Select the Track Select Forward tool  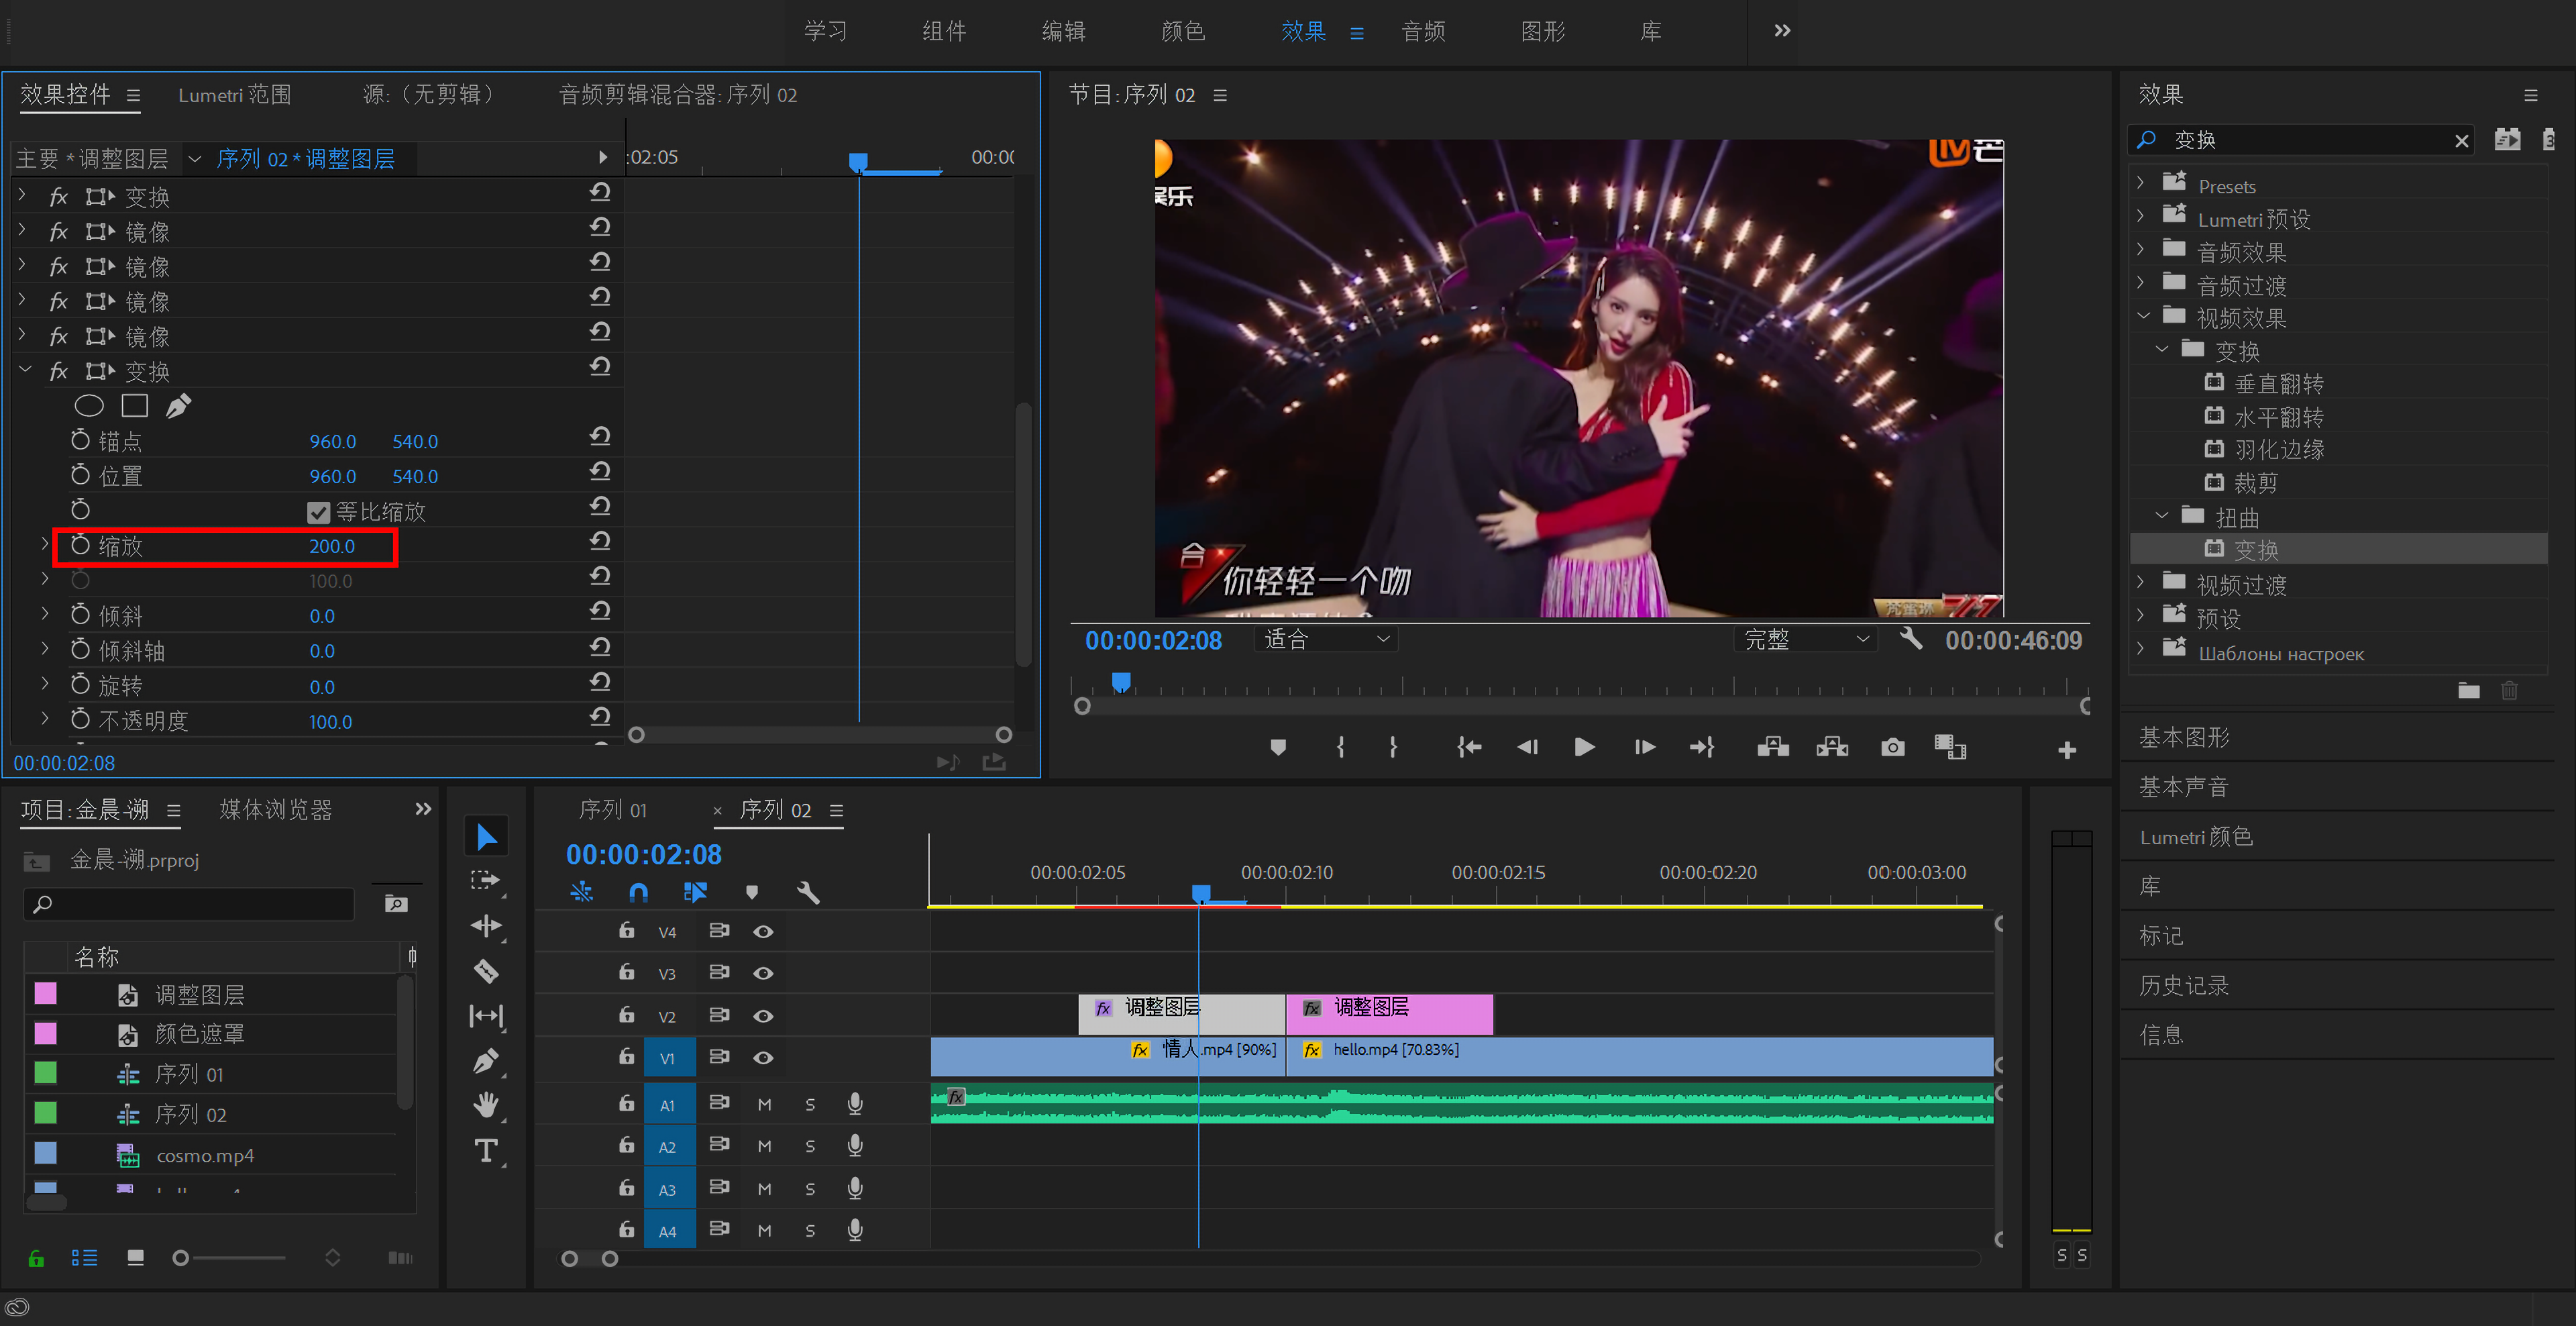486,880
